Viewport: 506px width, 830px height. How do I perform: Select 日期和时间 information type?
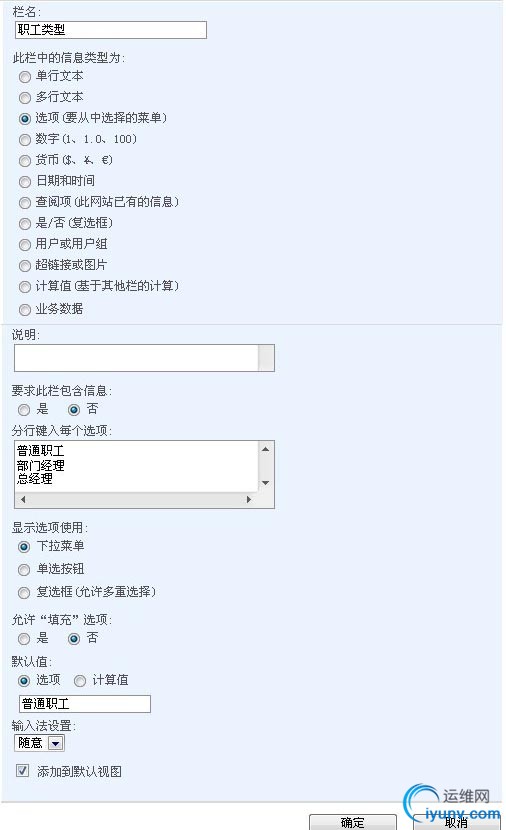pyautogui.click(x=24, y=182)
